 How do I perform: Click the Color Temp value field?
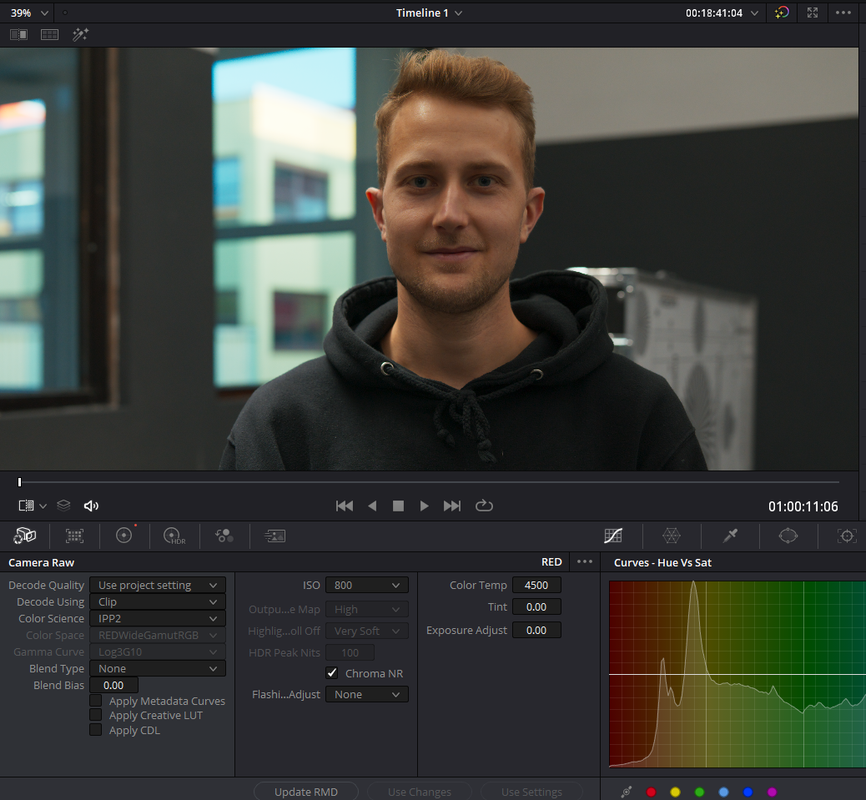[x=536, y=585]
